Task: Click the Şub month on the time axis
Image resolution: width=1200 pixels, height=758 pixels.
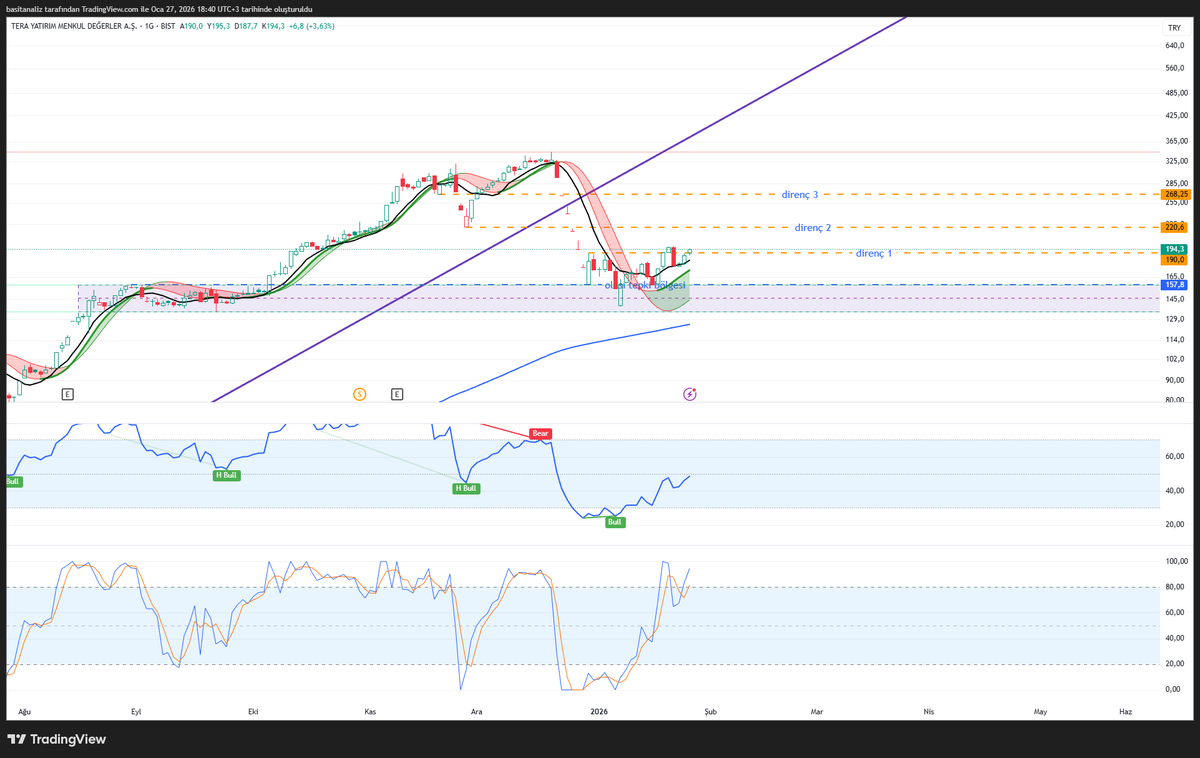Action: click(710, 712)
